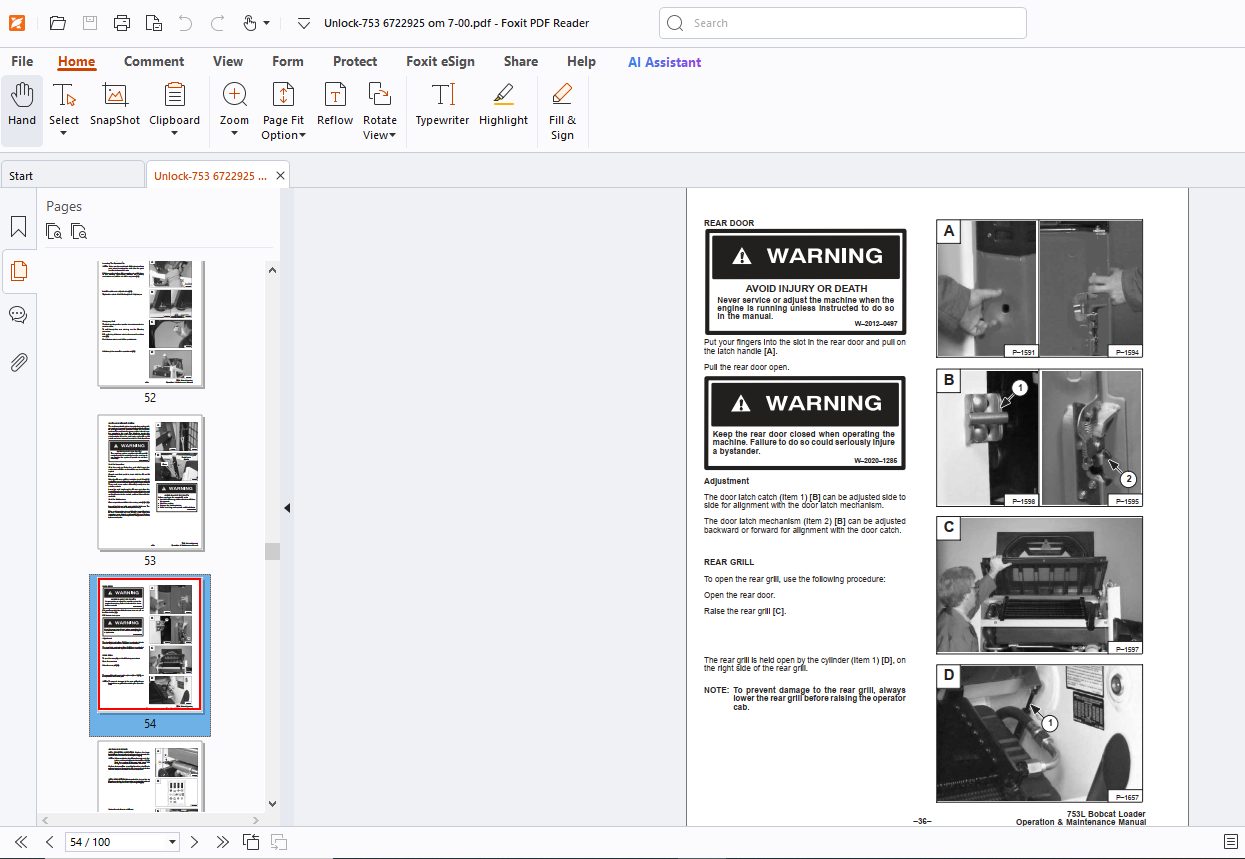Switch to the Comment ribbon tab
Screen dimensions: 1245x859
point(154,62)
